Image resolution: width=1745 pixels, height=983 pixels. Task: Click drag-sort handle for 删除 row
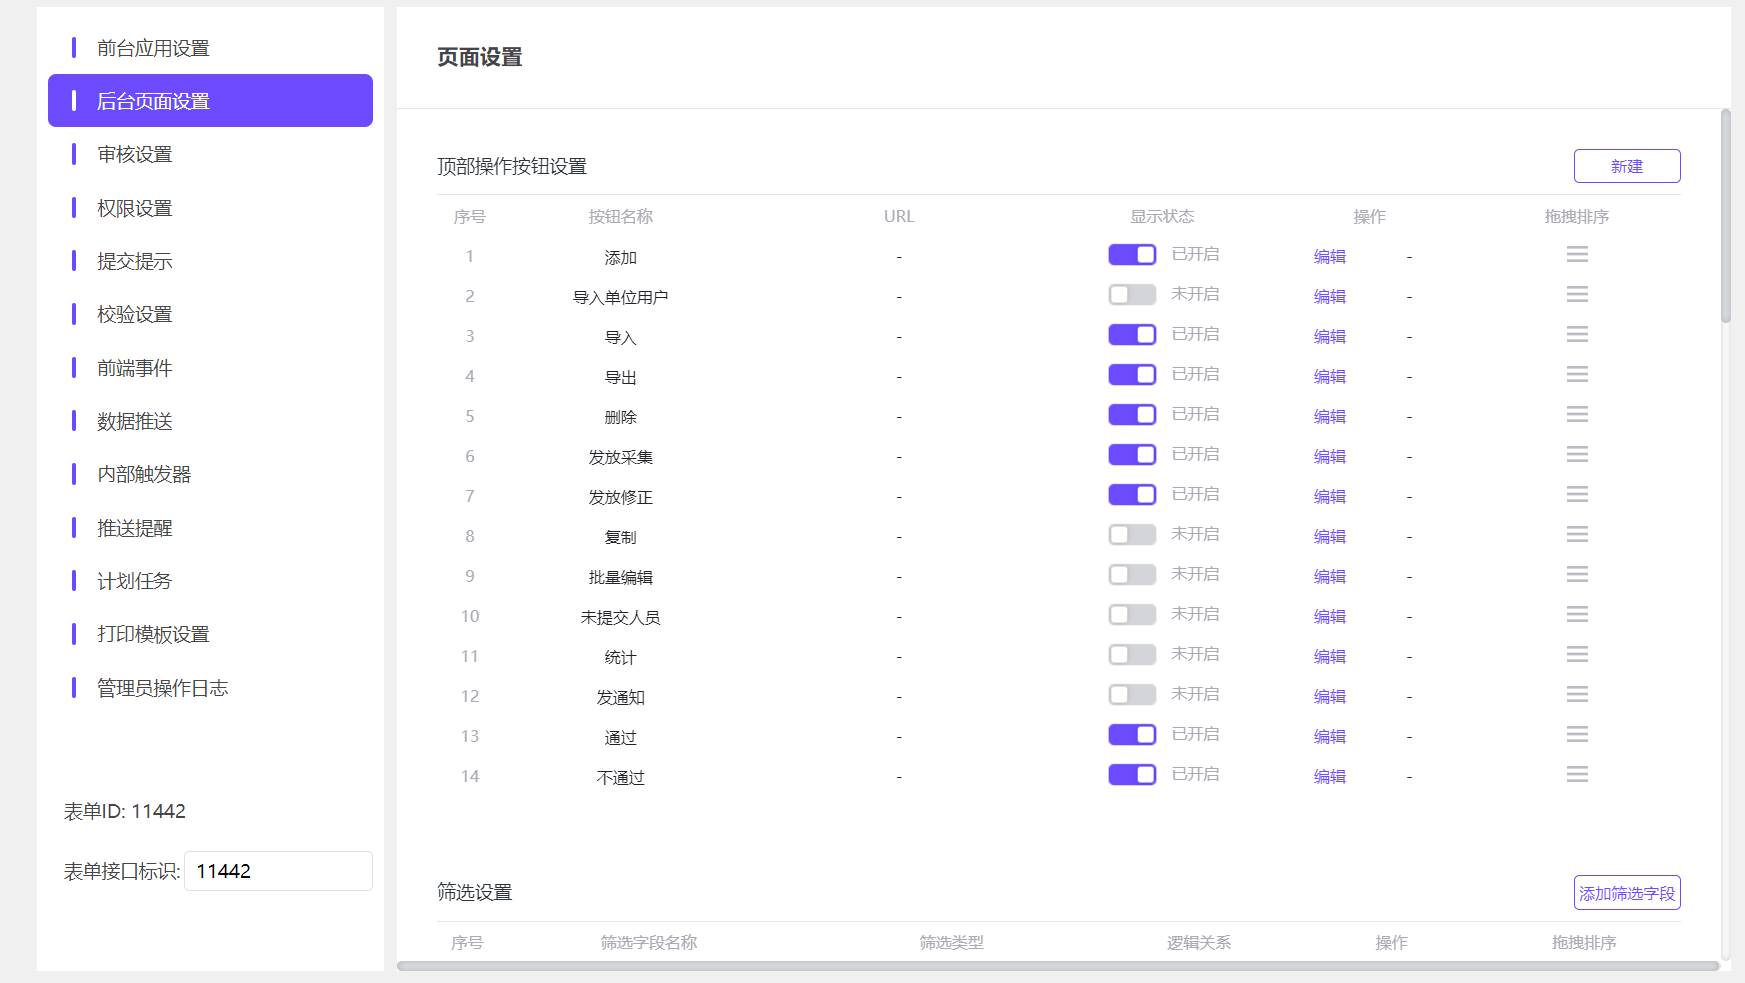[x=1577, y=415]
